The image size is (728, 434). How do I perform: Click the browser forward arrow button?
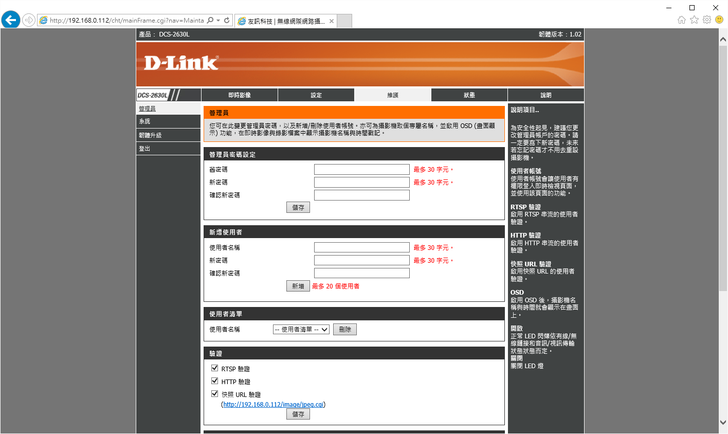(x=29, y=20)
